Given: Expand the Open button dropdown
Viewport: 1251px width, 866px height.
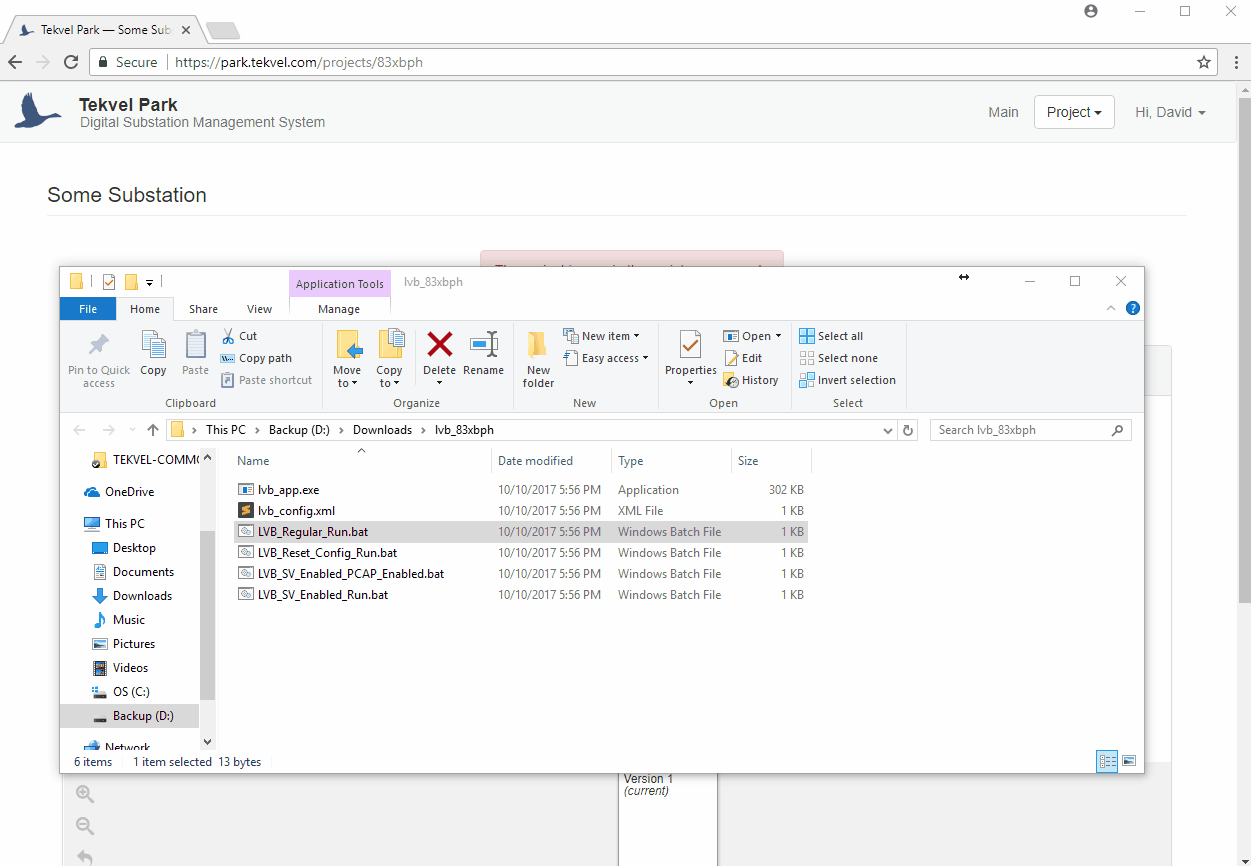Looking at the screenshot, I should [778, 336].
